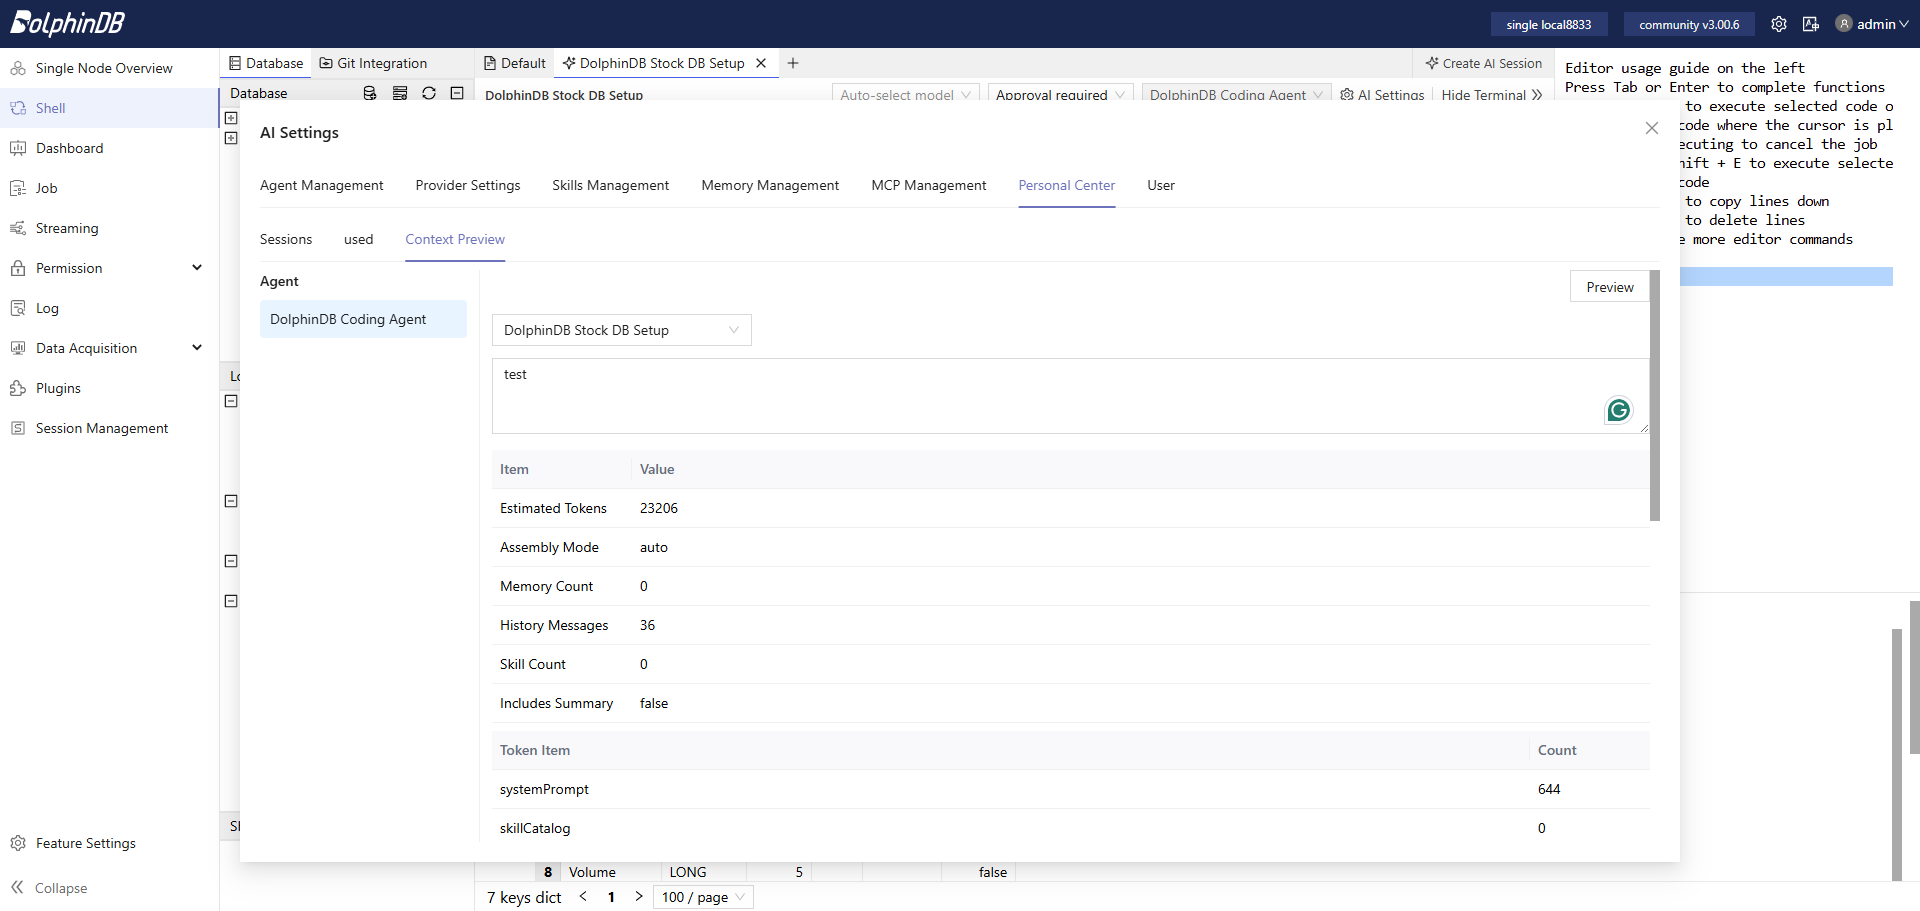
Task: Click the Shell icon in the sidebar
Action: coord(18,108)
